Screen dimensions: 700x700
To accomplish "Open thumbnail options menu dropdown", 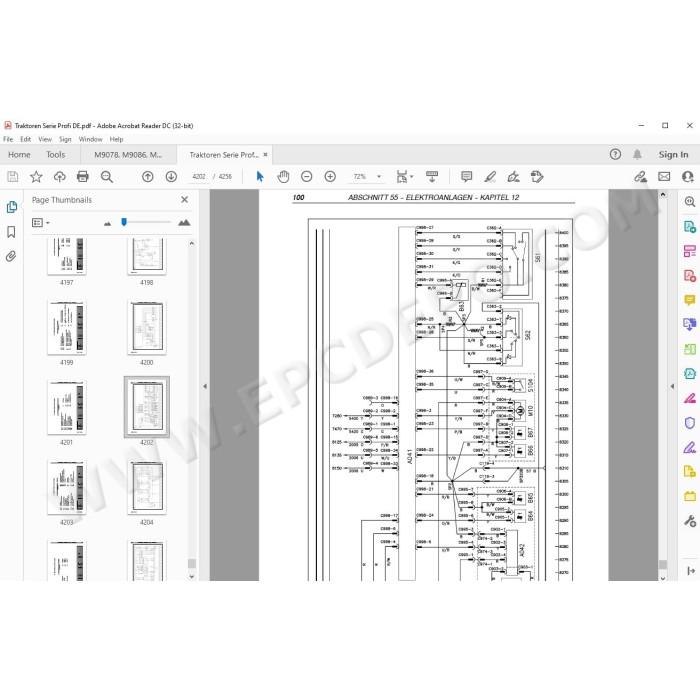I will [x=41, y=222].
